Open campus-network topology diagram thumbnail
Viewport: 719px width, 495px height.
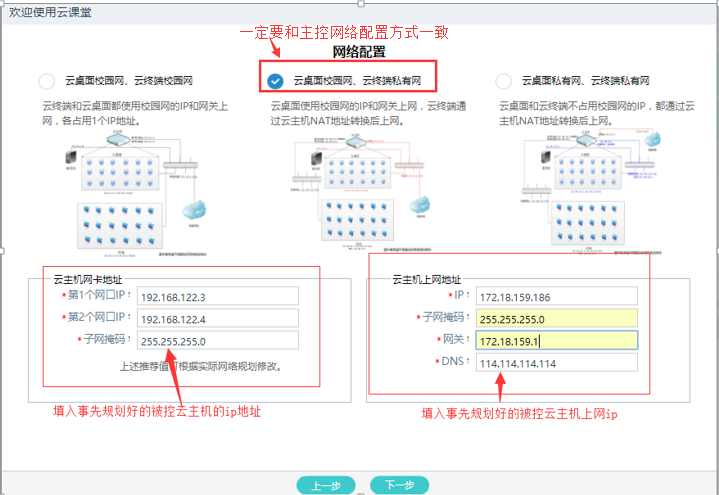coord(136,193)
